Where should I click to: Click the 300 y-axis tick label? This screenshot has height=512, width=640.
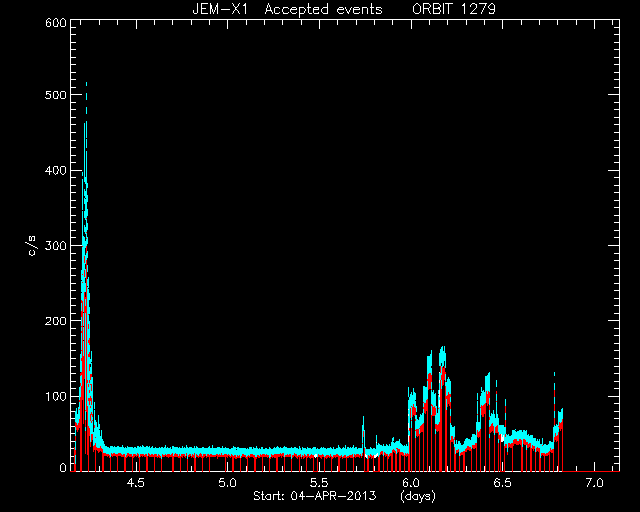[56, 245]
